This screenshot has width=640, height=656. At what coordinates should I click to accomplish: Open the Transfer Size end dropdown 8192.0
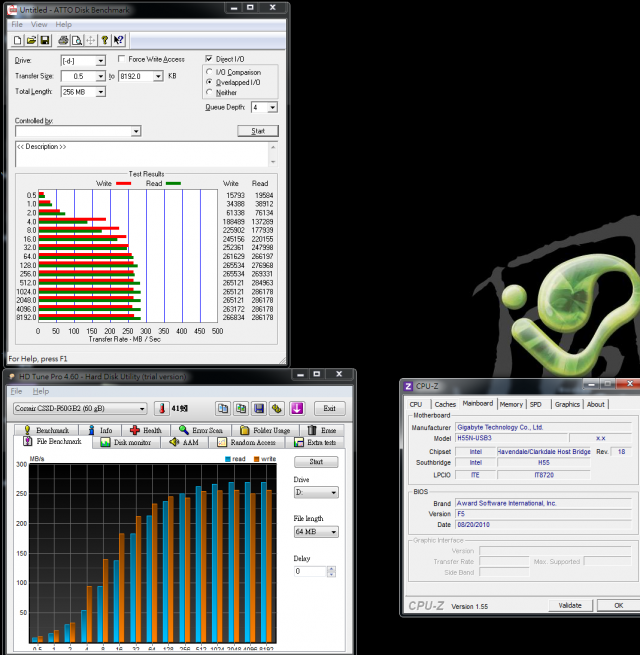pyautogui.click(x=158, y=76)
